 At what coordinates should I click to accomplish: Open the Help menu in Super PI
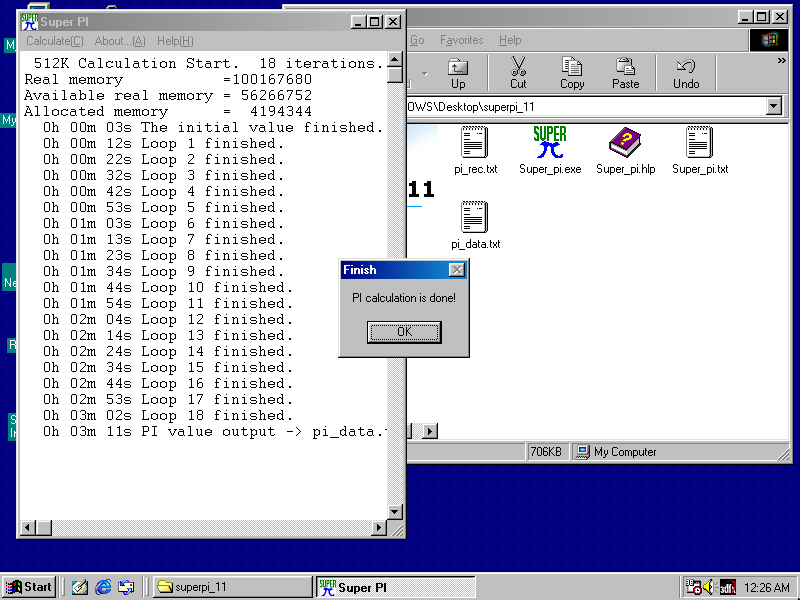(x=175, y=41)
